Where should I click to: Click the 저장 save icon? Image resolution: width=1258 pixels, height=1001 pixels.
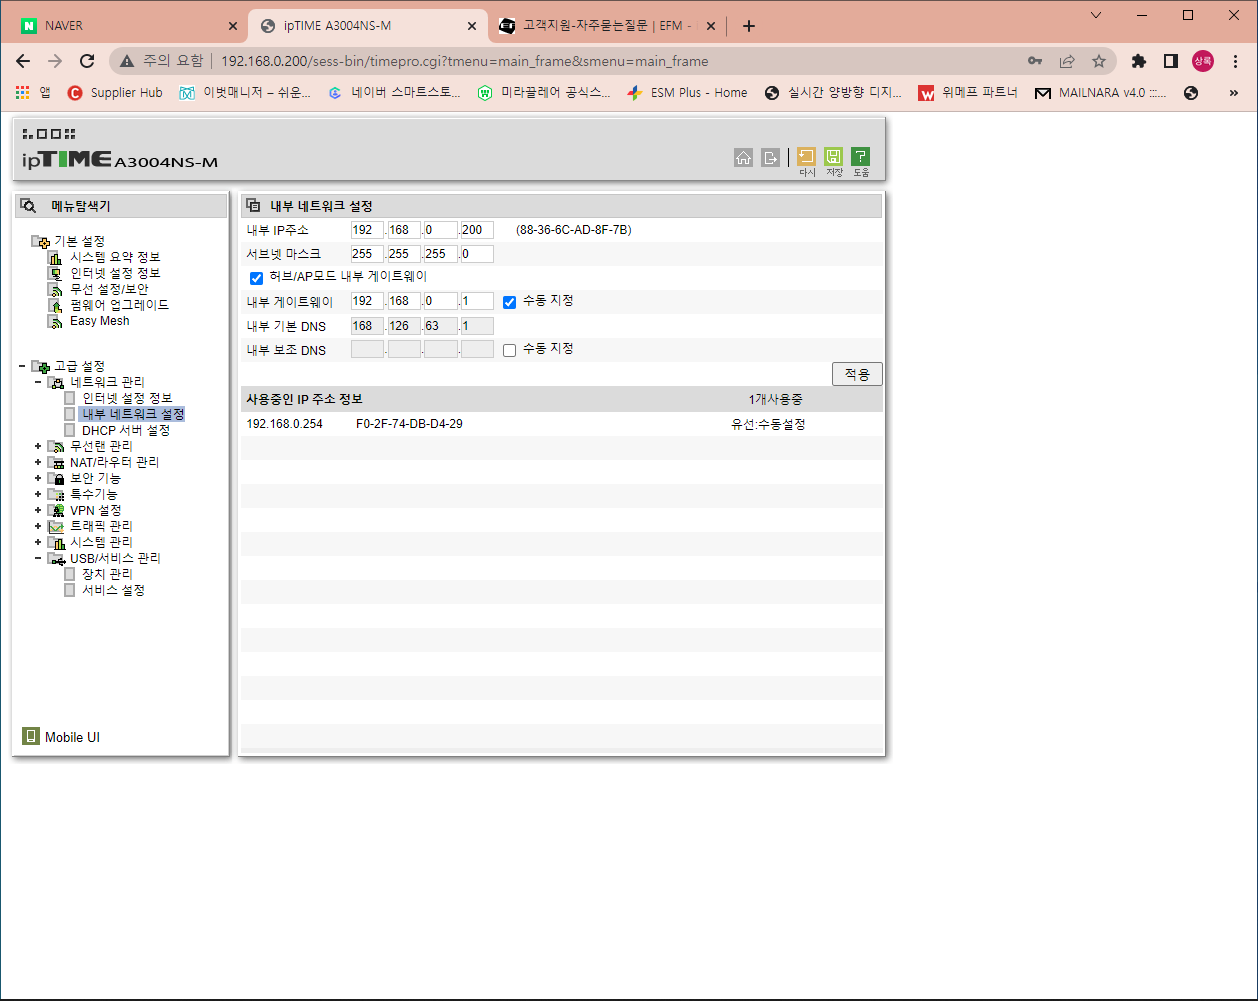coord(833,157)
